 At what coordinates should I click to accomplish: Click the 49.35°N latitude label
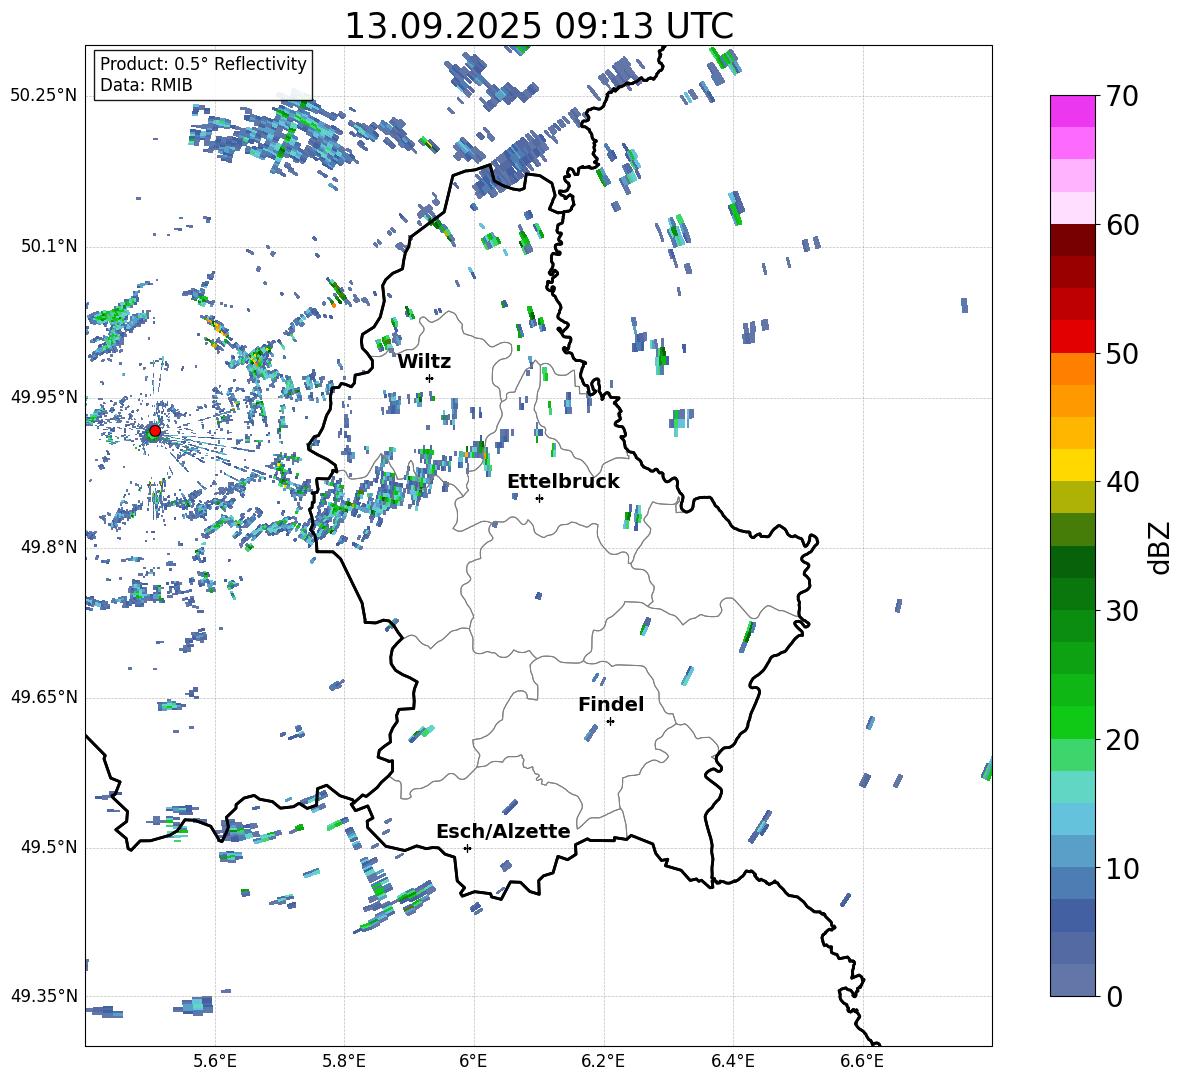44,996
